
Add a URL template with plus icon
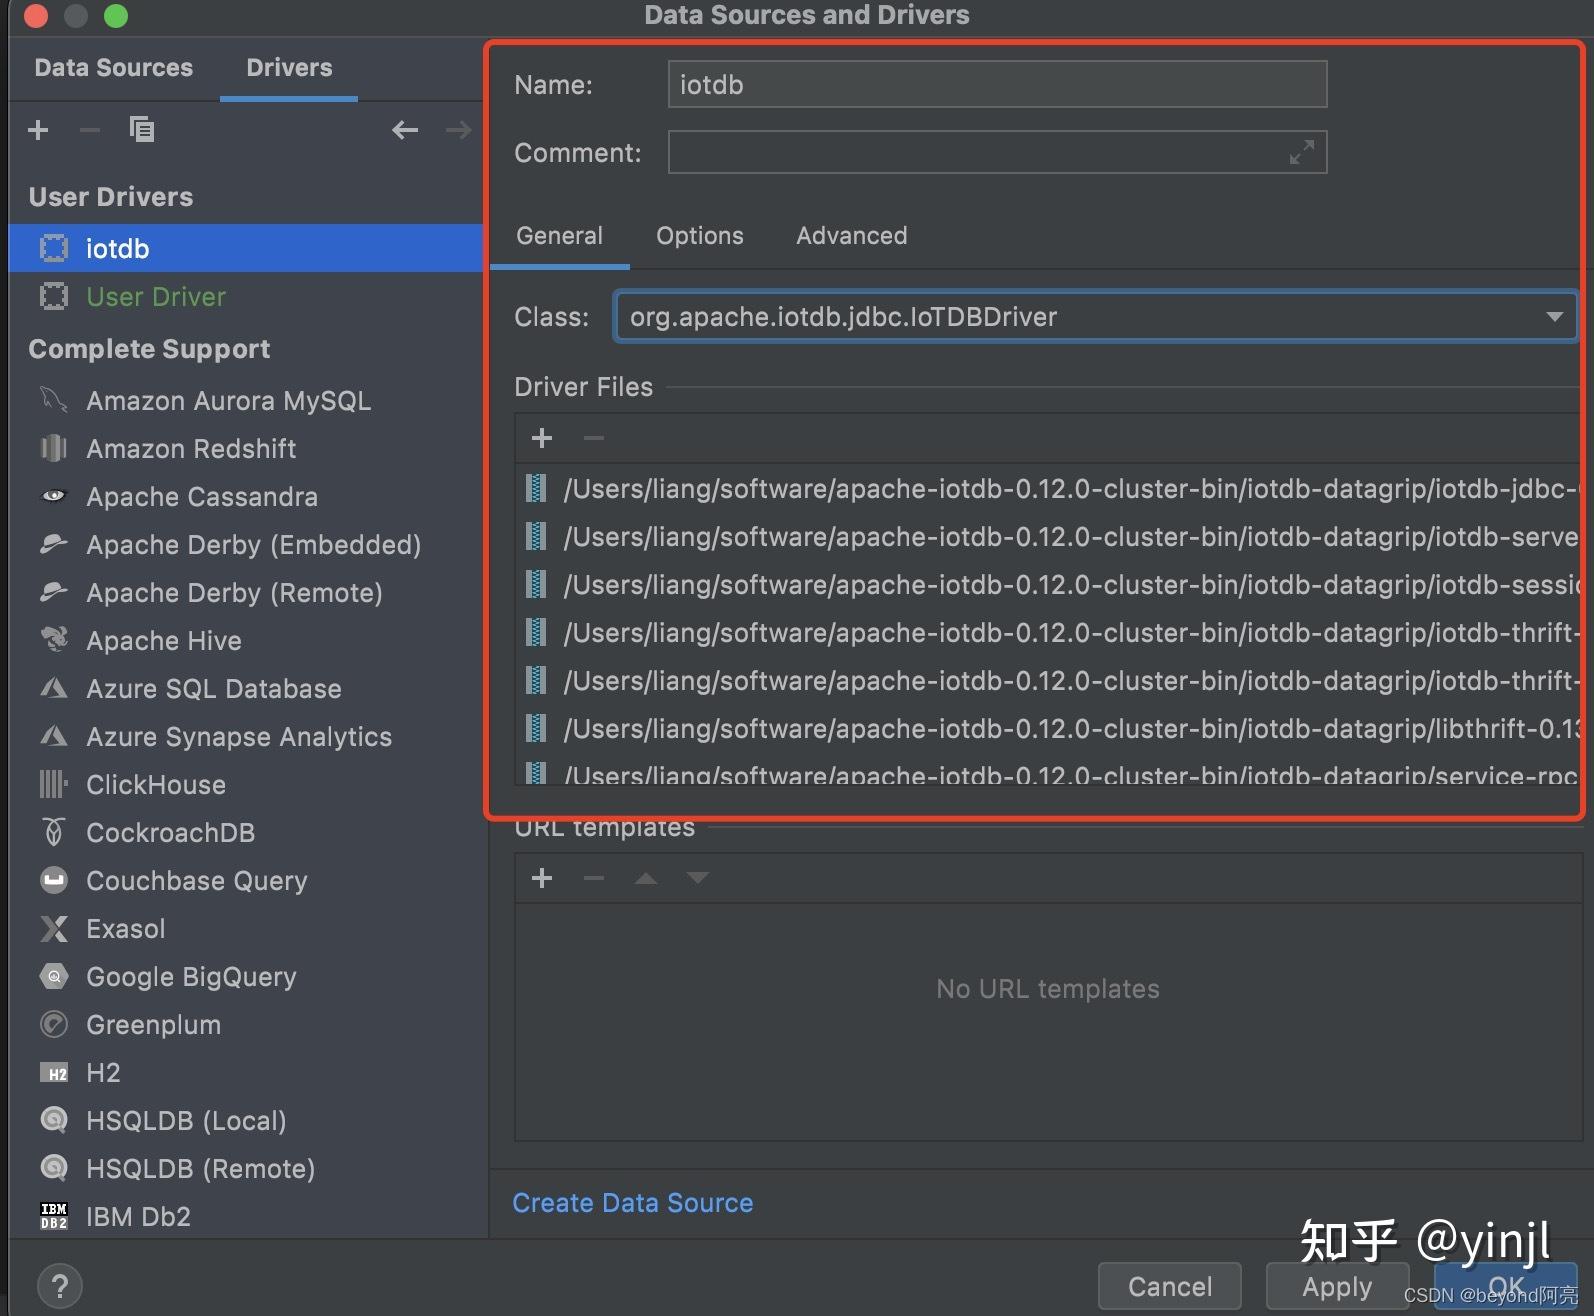tap(542, 878)
